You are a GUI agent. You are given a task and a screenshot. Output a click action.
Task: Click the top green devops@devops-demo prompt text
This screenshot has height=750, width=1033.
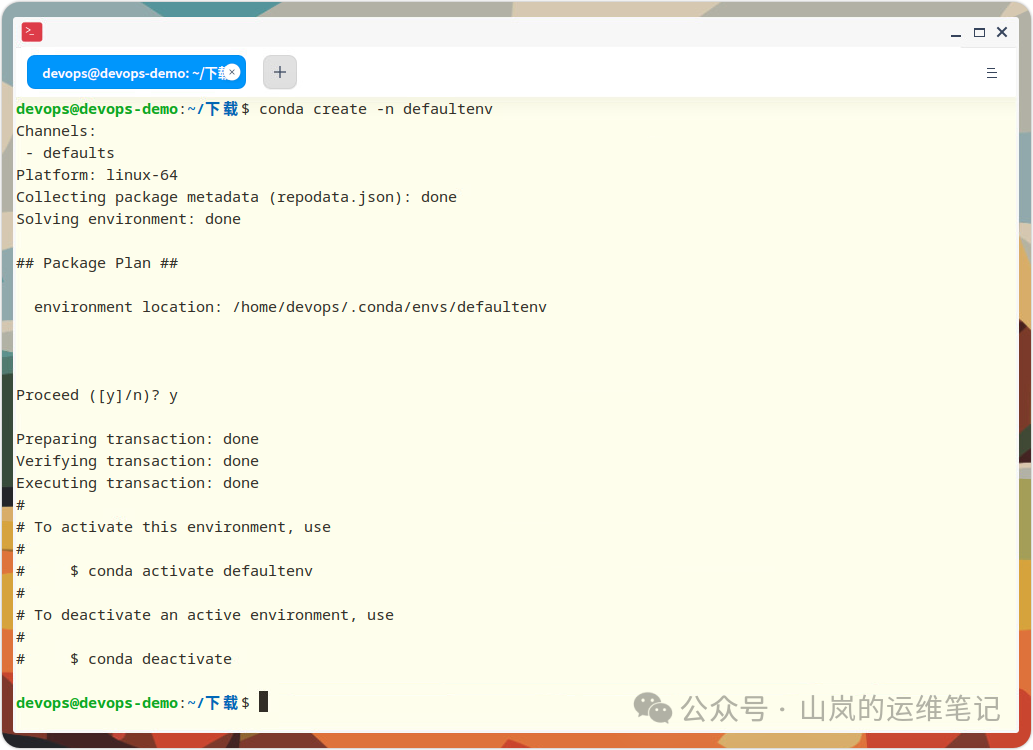[x=97, y=109]
